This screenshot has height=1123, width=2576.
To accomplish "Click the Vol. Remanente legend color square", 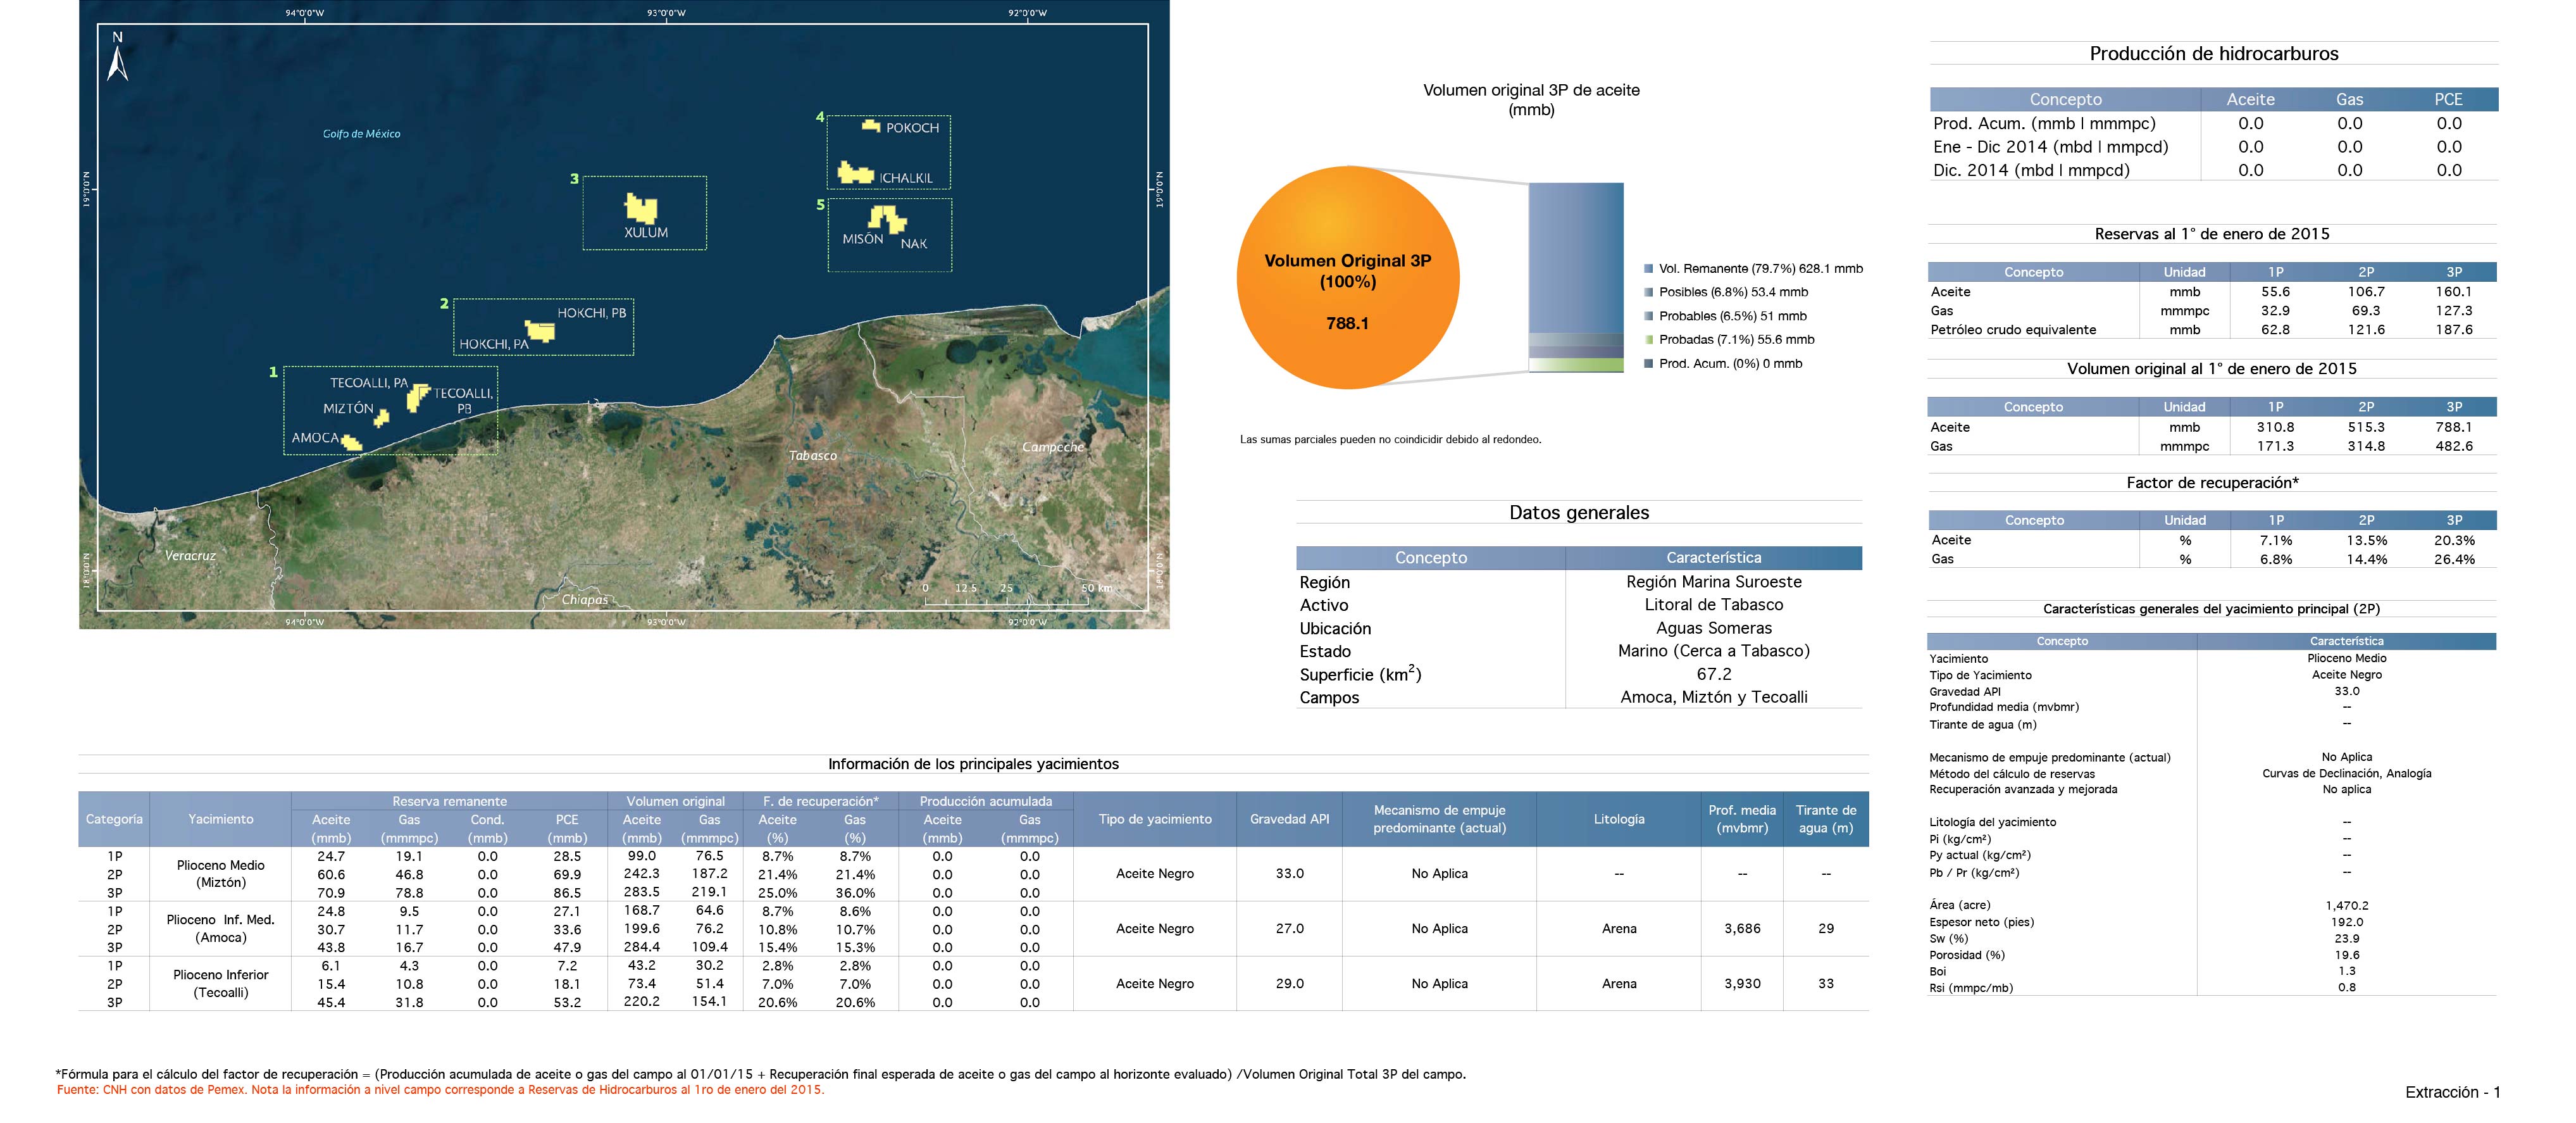I will coord(1648,269).
